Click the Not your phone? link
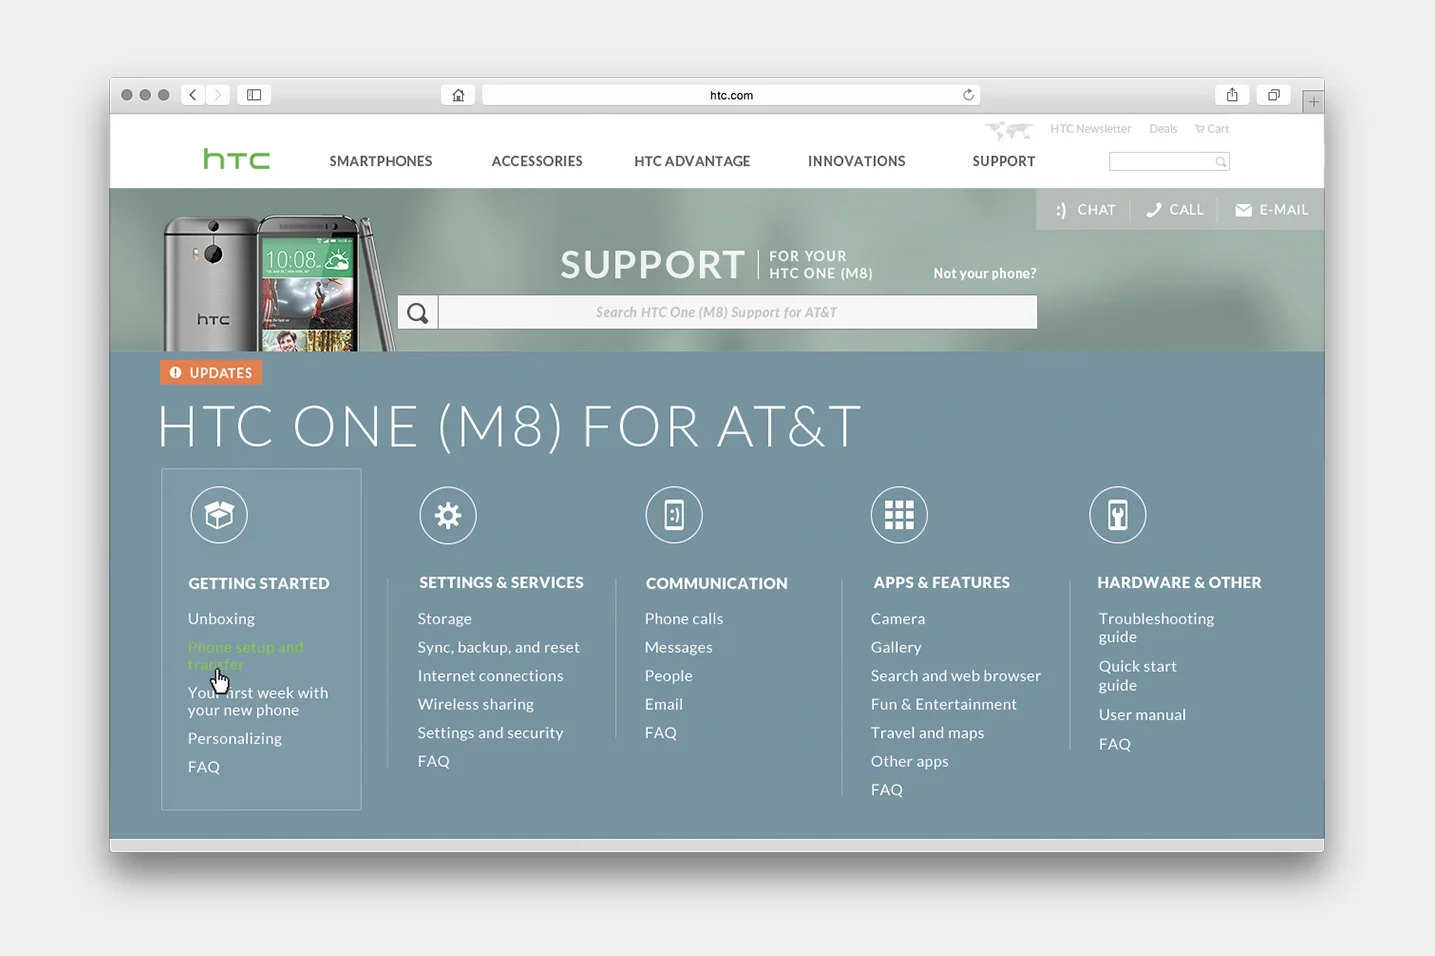This screenshot has width=1435, height=956. click(985, 273)
